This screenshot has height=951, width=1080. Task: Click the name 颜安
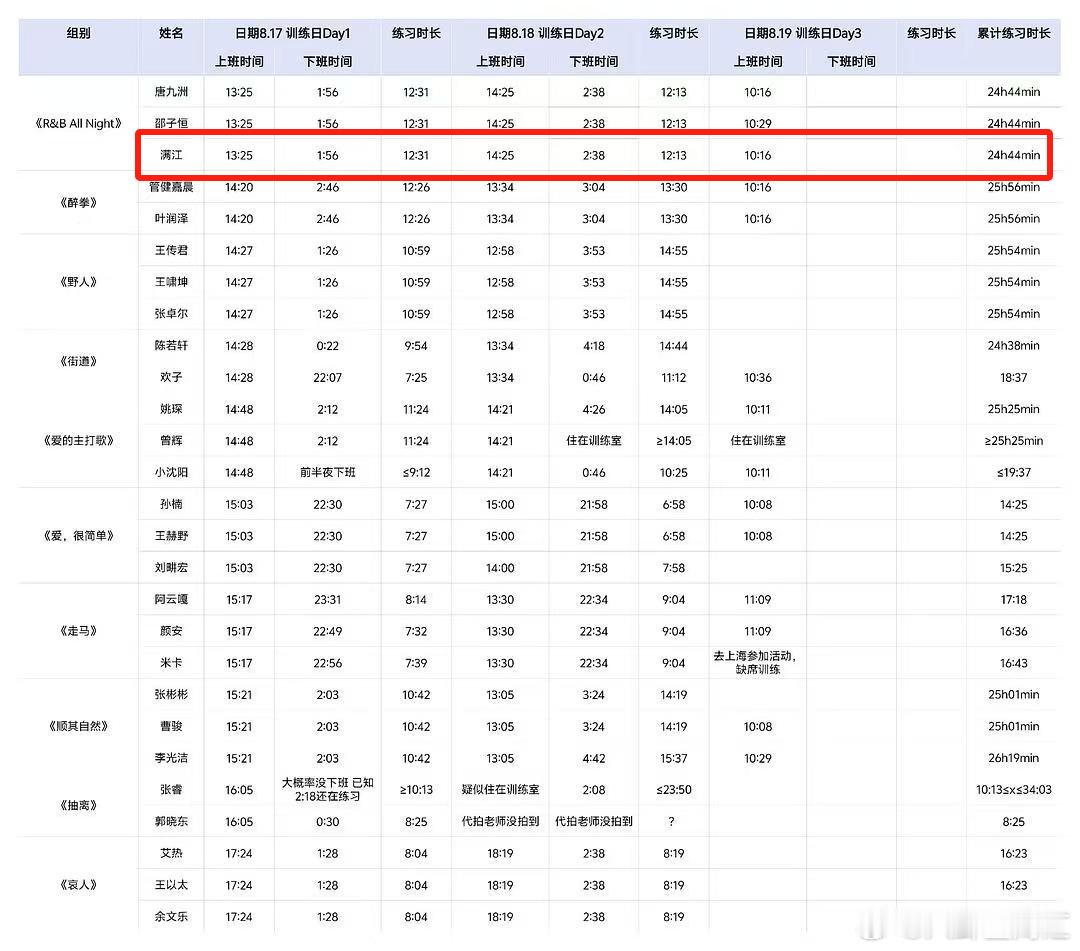click(x=171, y=631)
